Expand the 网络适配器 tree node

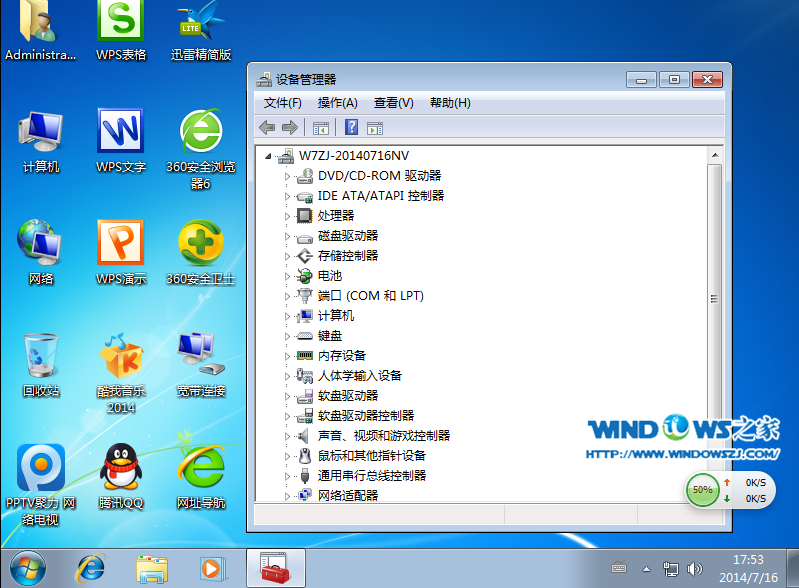pyautogui.click(x=287, y=496)
